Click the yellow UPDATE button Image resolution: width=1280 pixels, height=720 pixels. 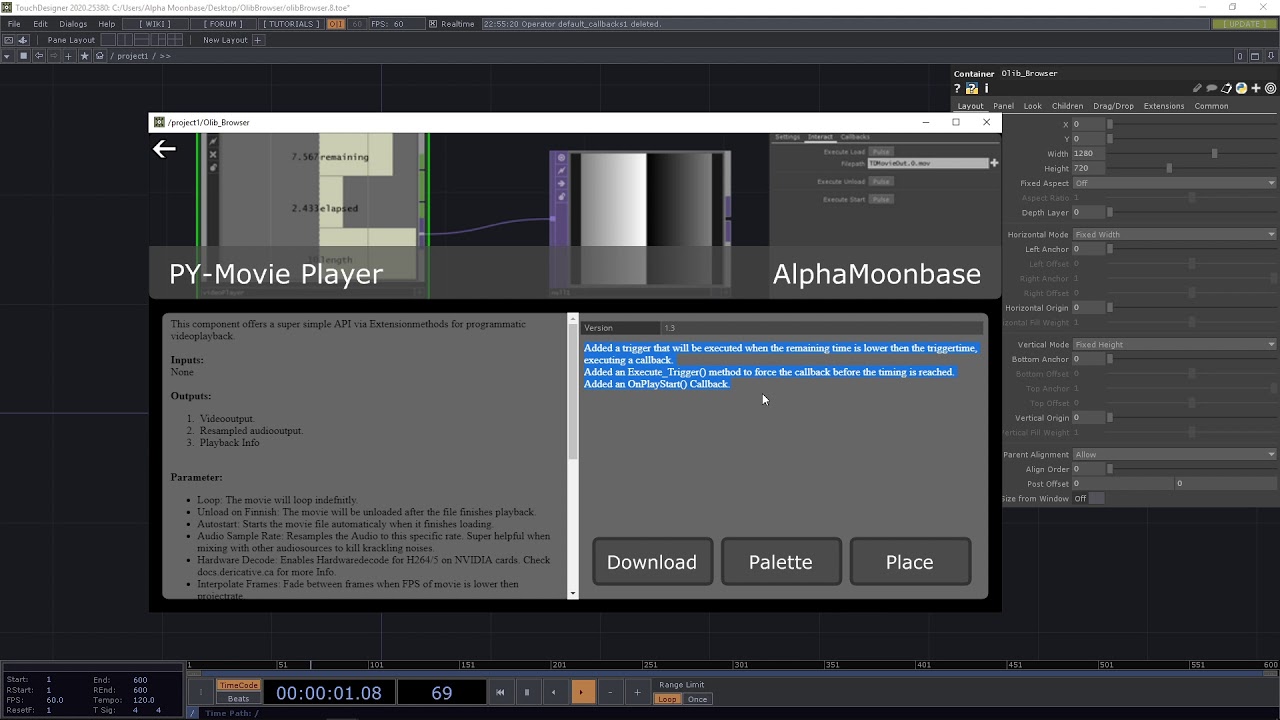point(1244,24)
